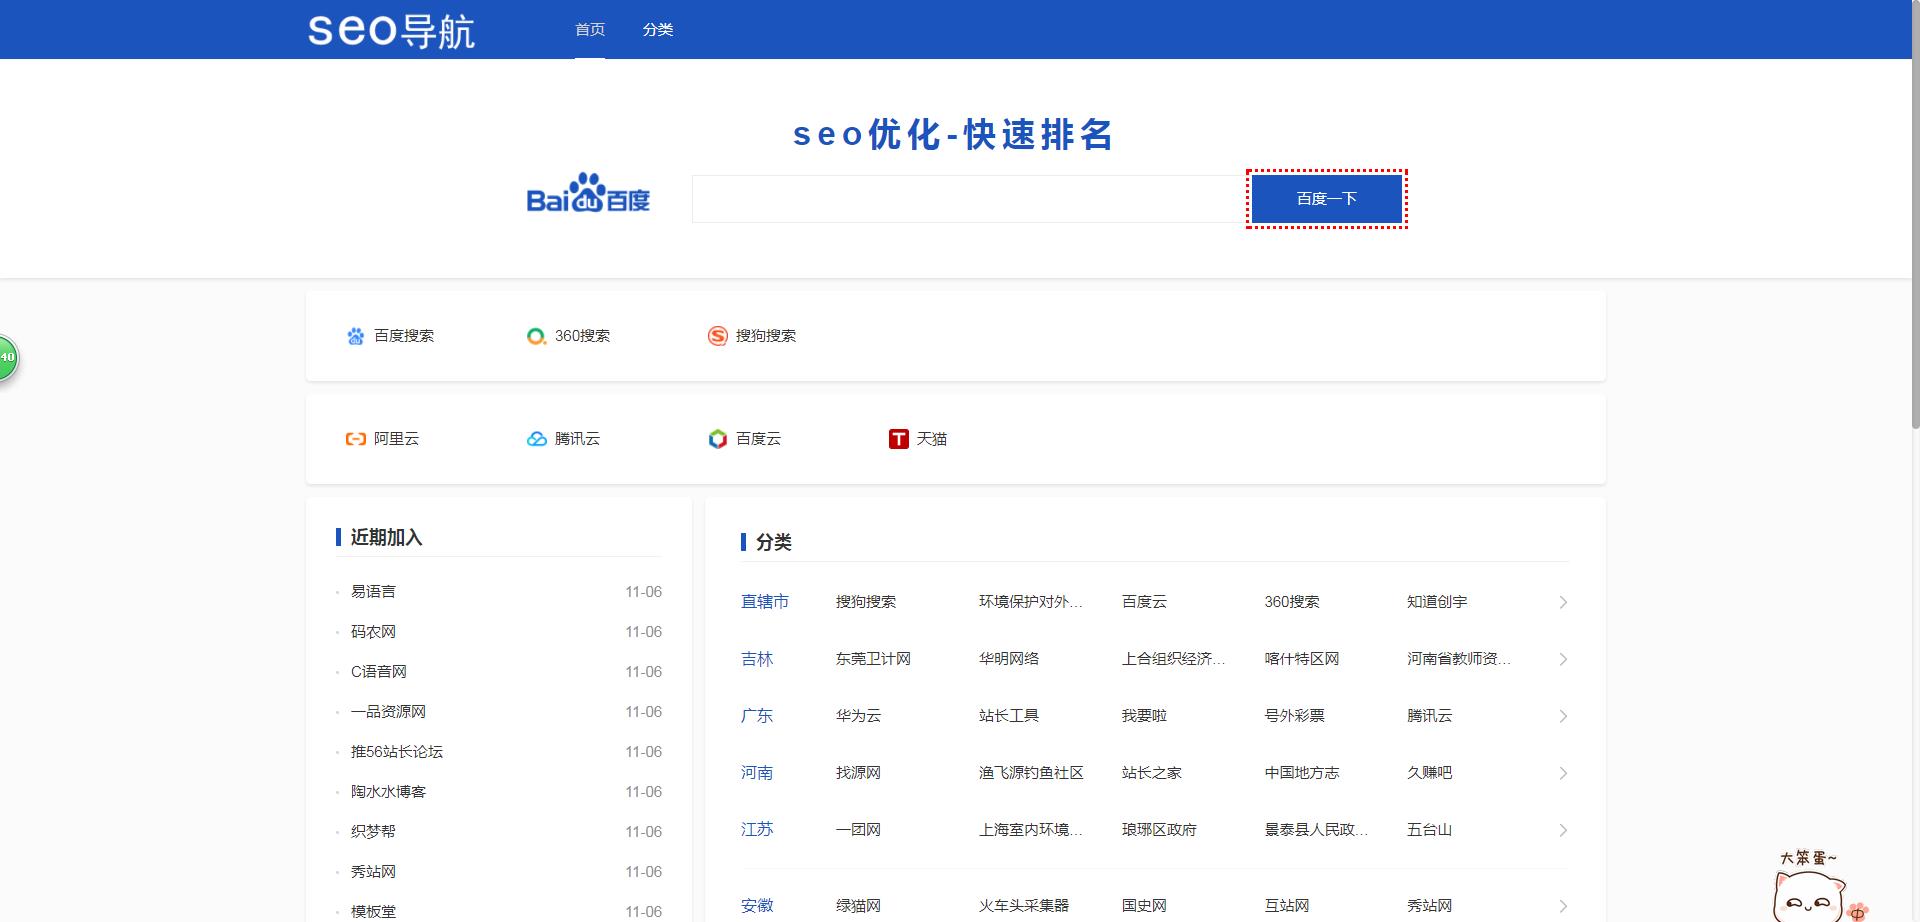
Task: Focus the Baidu search input box
Action: (968, 199)
